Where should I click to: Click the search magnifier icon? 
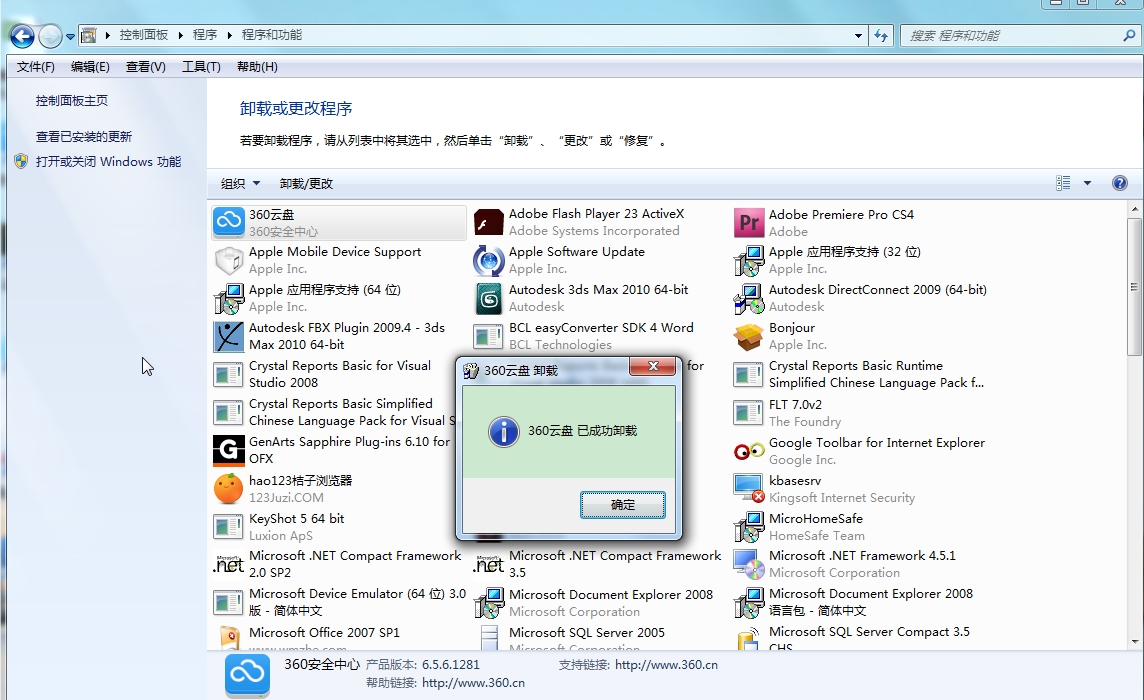click(x=1129, y=35)
